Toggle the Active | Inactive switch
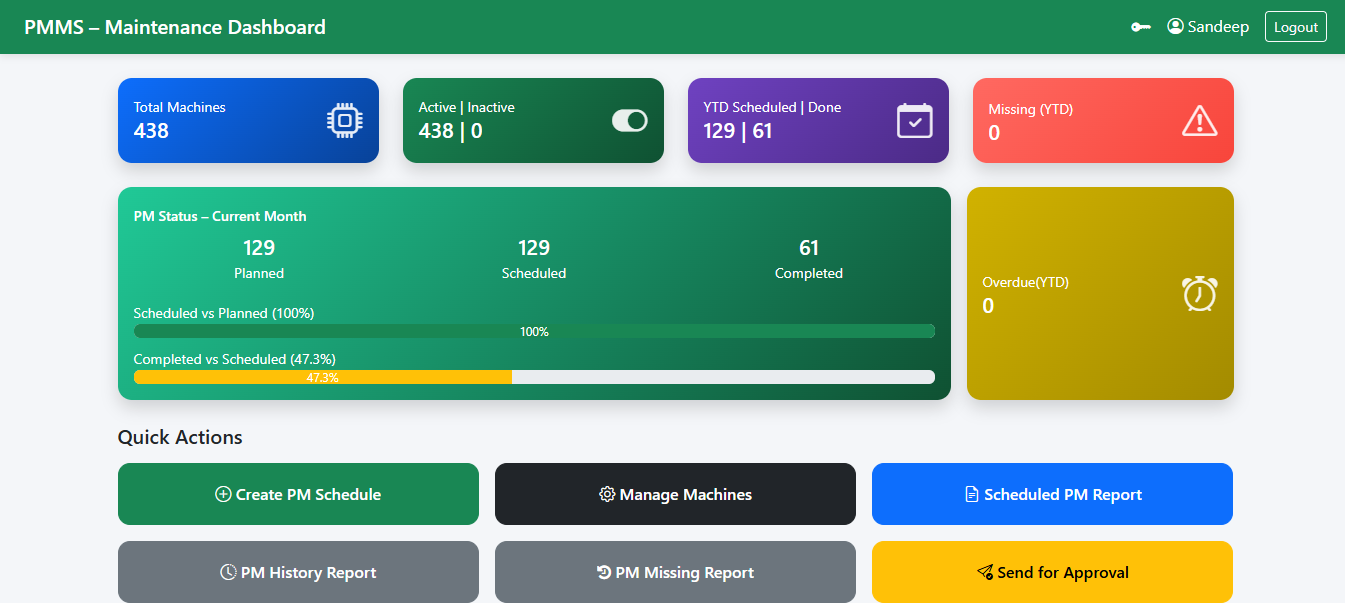Screen dimensions: 1345x603 click(630, 119)
